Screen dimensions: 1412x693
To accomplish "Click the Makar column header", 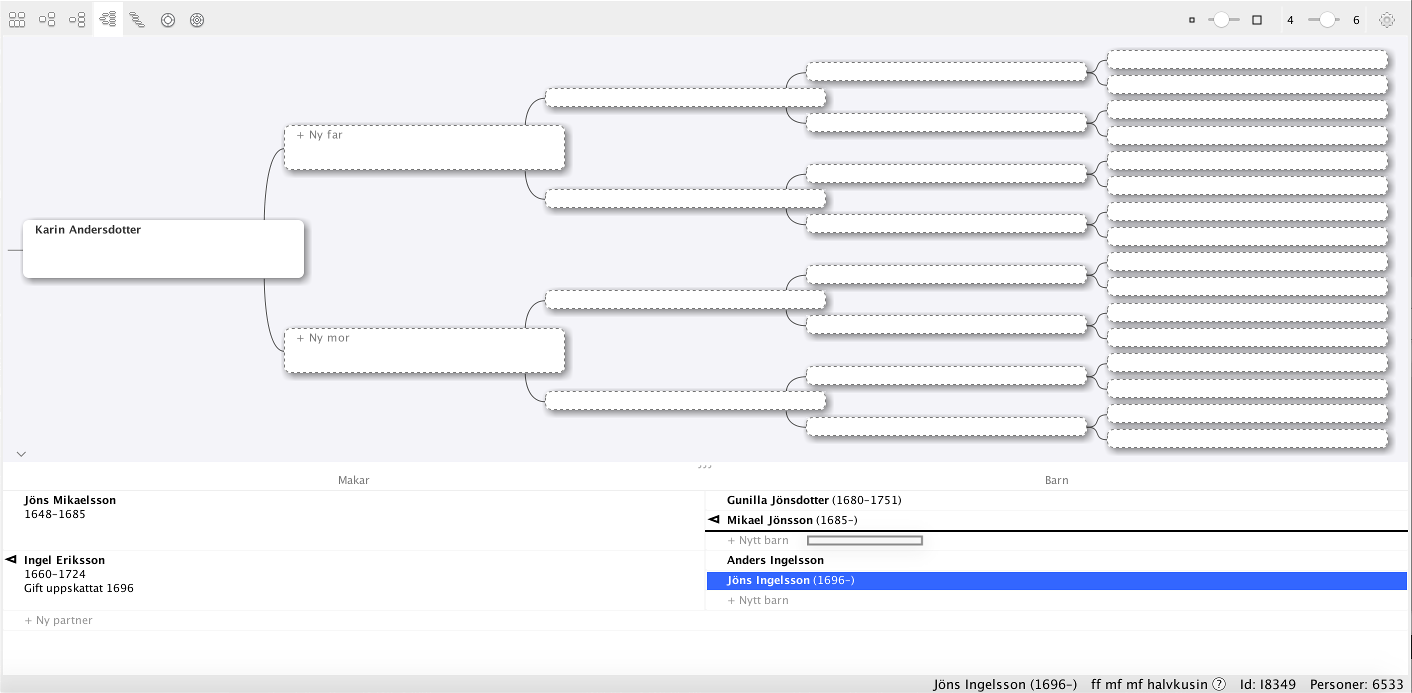I will (x=353, y=480).
